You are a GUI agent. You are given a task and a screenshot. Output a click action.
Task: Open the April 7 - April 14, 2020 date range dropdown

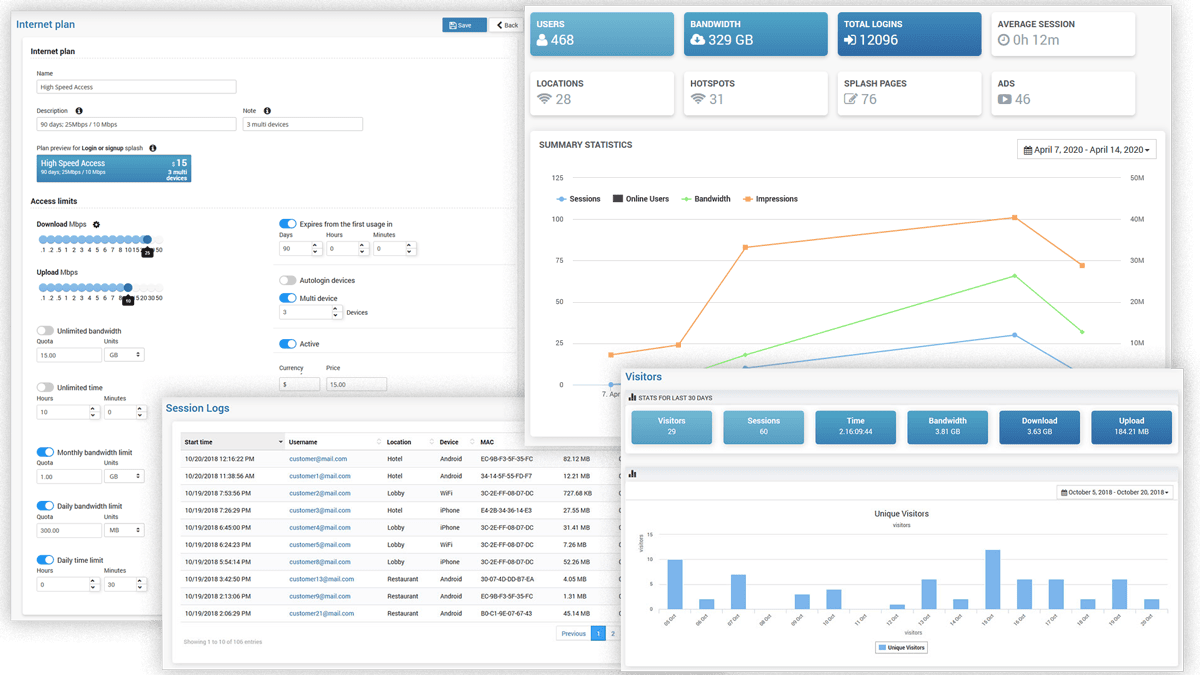[1086, 150]
